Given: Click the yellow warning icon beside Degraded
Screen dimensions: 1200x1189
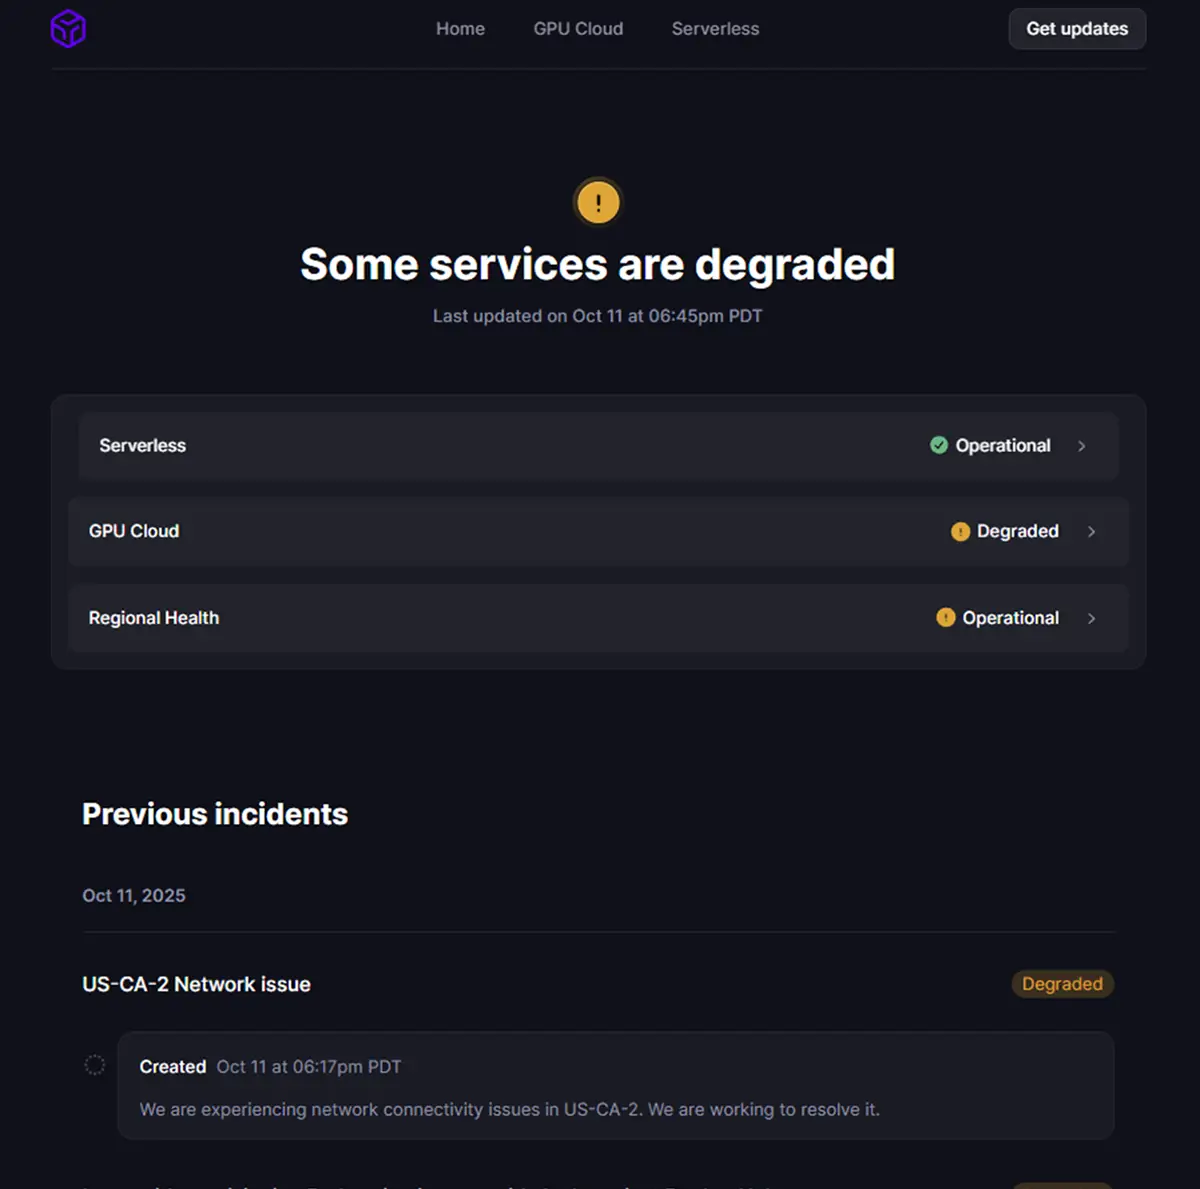Looking at the screenshot, I should tap(960, 532).
